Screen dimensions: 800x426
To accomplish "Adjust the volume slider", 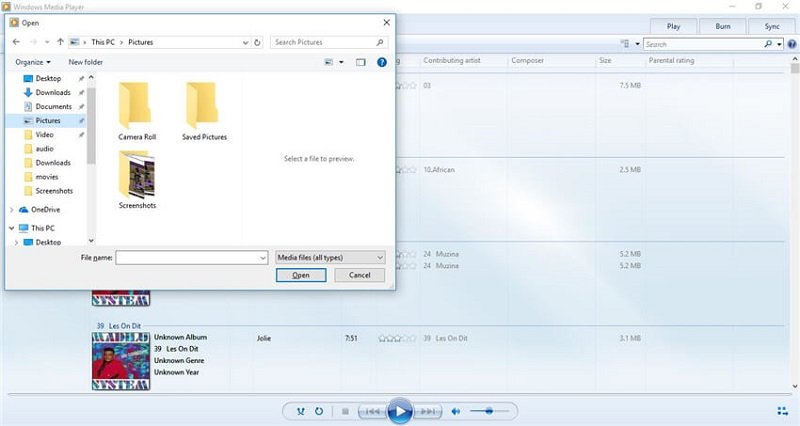I will (489, 411).
